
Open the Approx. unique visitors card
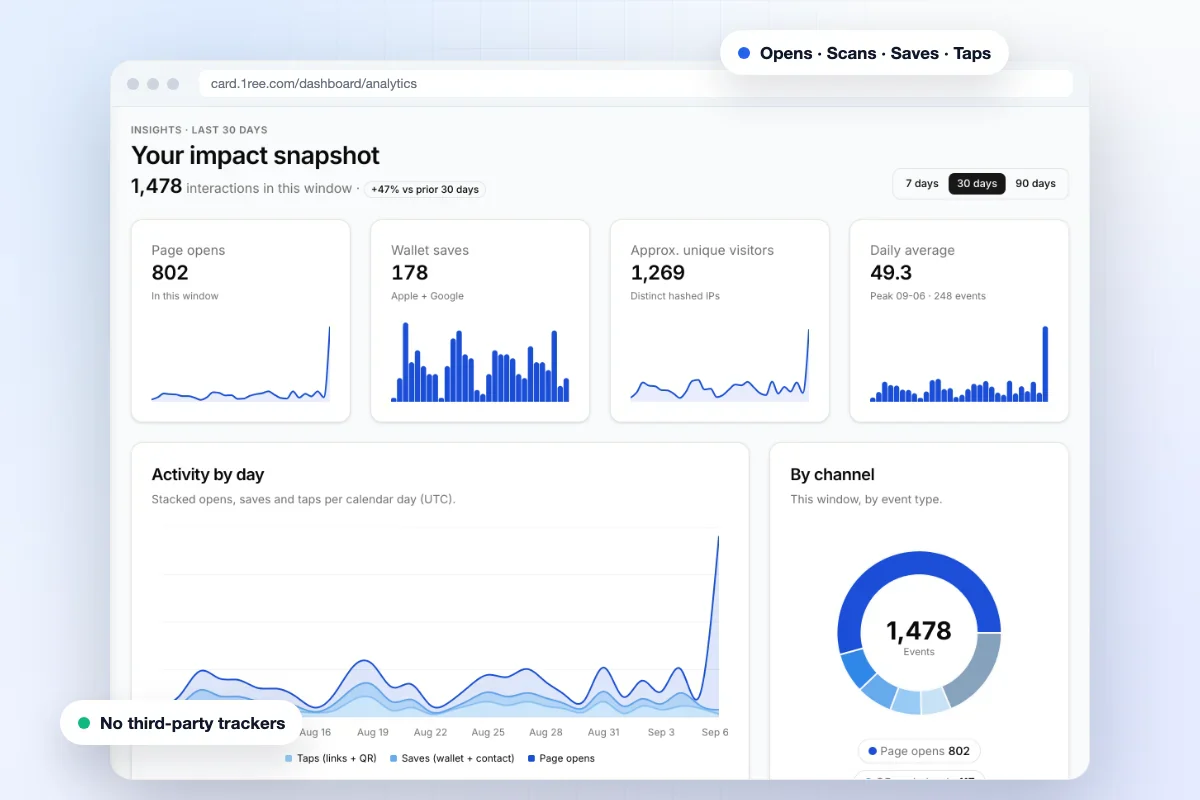coord(720,321)
